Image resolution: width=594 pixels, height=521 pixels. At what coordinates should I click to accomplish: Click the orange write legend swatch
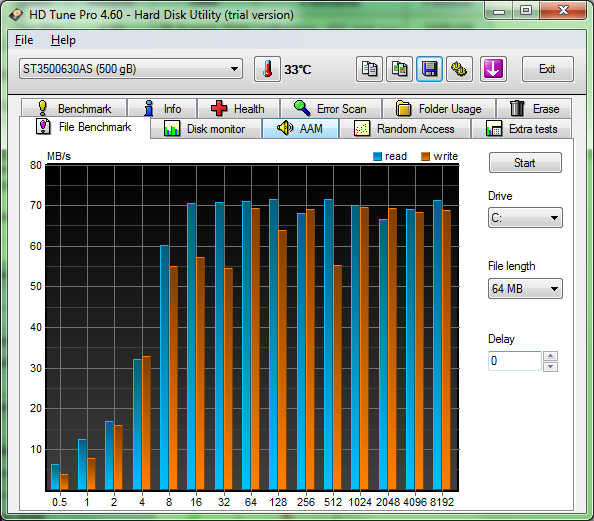tap(425, 156)
